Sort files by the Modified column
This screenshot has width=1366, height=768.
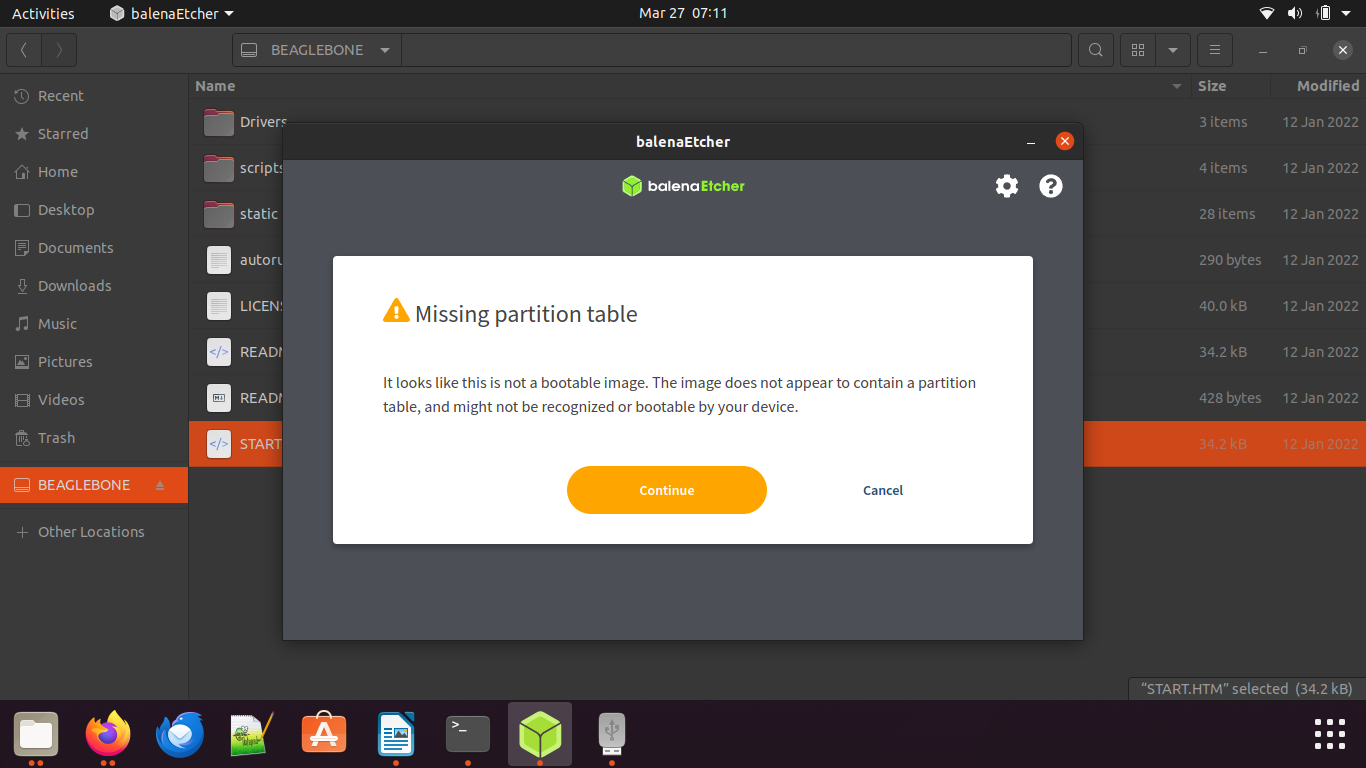1328,86
